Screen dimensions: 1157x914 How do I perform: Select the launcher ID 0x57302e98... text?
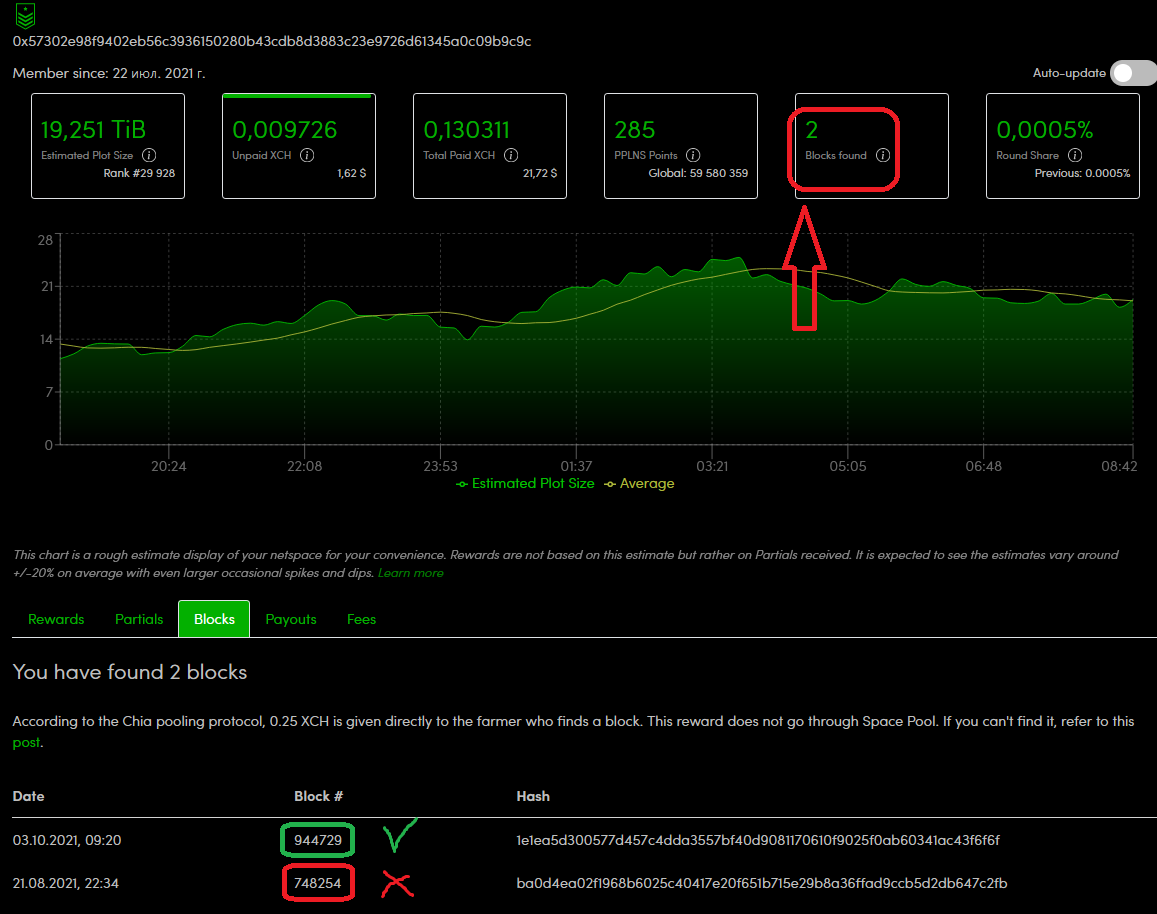[272, 41]
